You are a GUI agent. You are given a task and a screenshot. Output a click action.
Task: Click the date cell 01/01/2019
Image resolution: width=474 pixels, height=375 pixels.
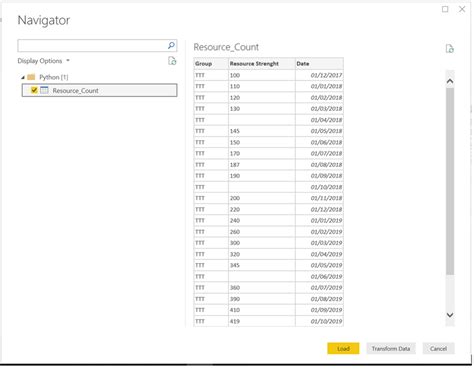pyautogui.click(x=319, y=220)
